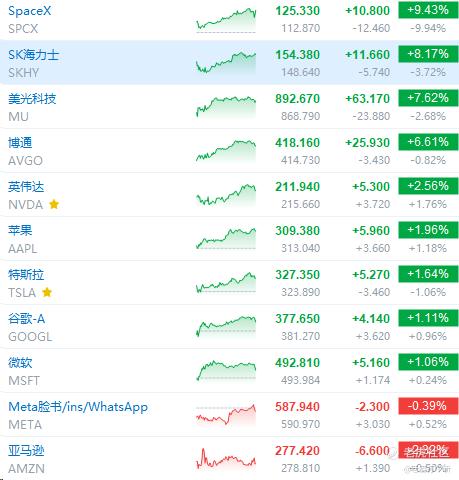The height and width of the screenshot is (480, 459).
Task: Open SpaceX intraday sparkline chart
Action: (x=226, y=20)
